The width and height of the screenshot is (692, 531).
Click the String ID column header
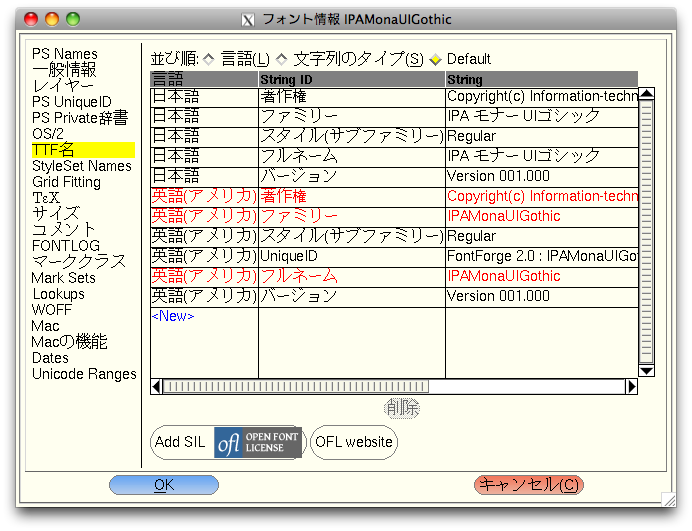(352, 79)
